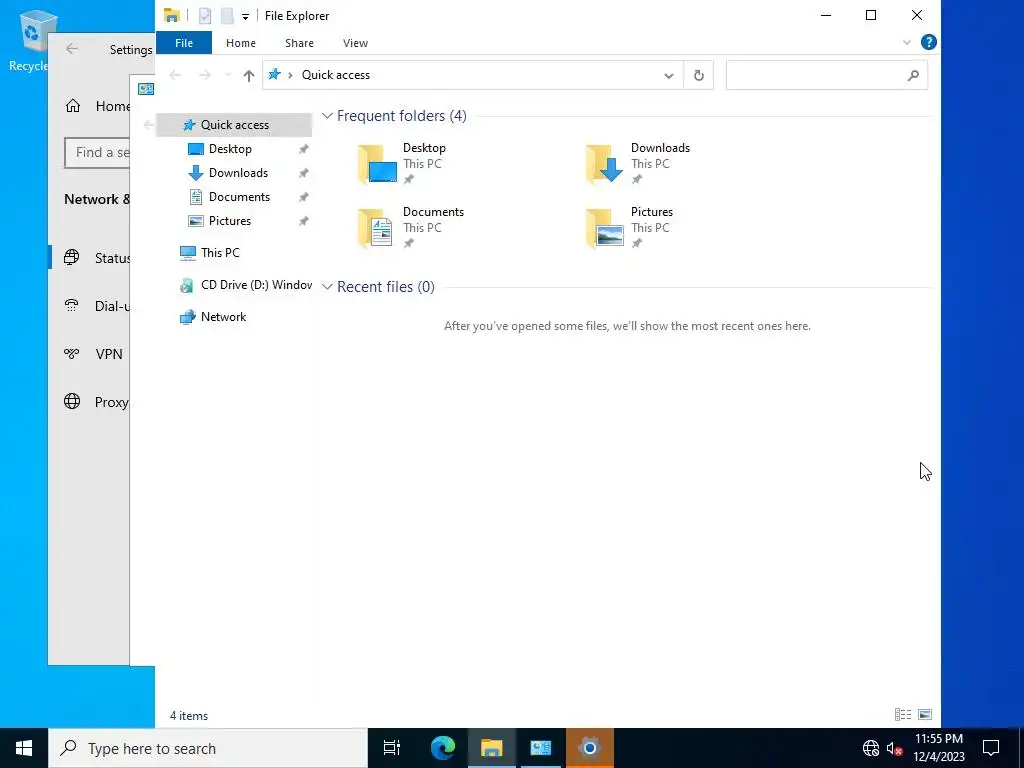Screen dimensions: 1024x768
Task: Open Dial-up in Settings sidebar
Action: click(97, 306)
